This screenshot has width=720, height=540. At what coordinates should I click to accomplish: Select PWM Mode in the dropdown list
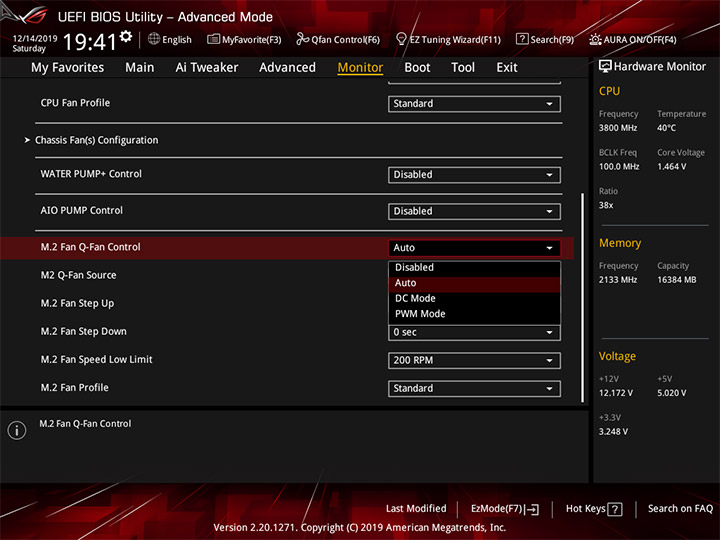click(474, 314)
